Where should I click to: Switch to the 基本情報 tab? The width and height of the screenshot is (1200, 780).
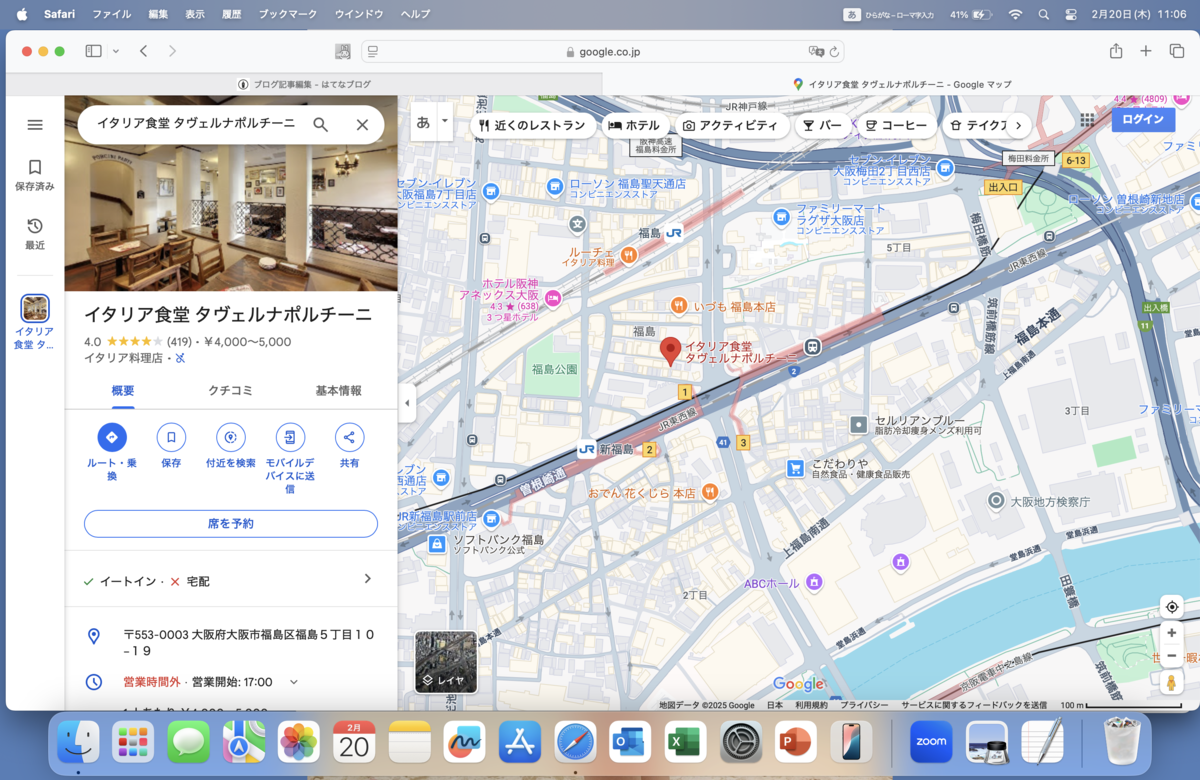pyautogui.click(x=338, y=391)
